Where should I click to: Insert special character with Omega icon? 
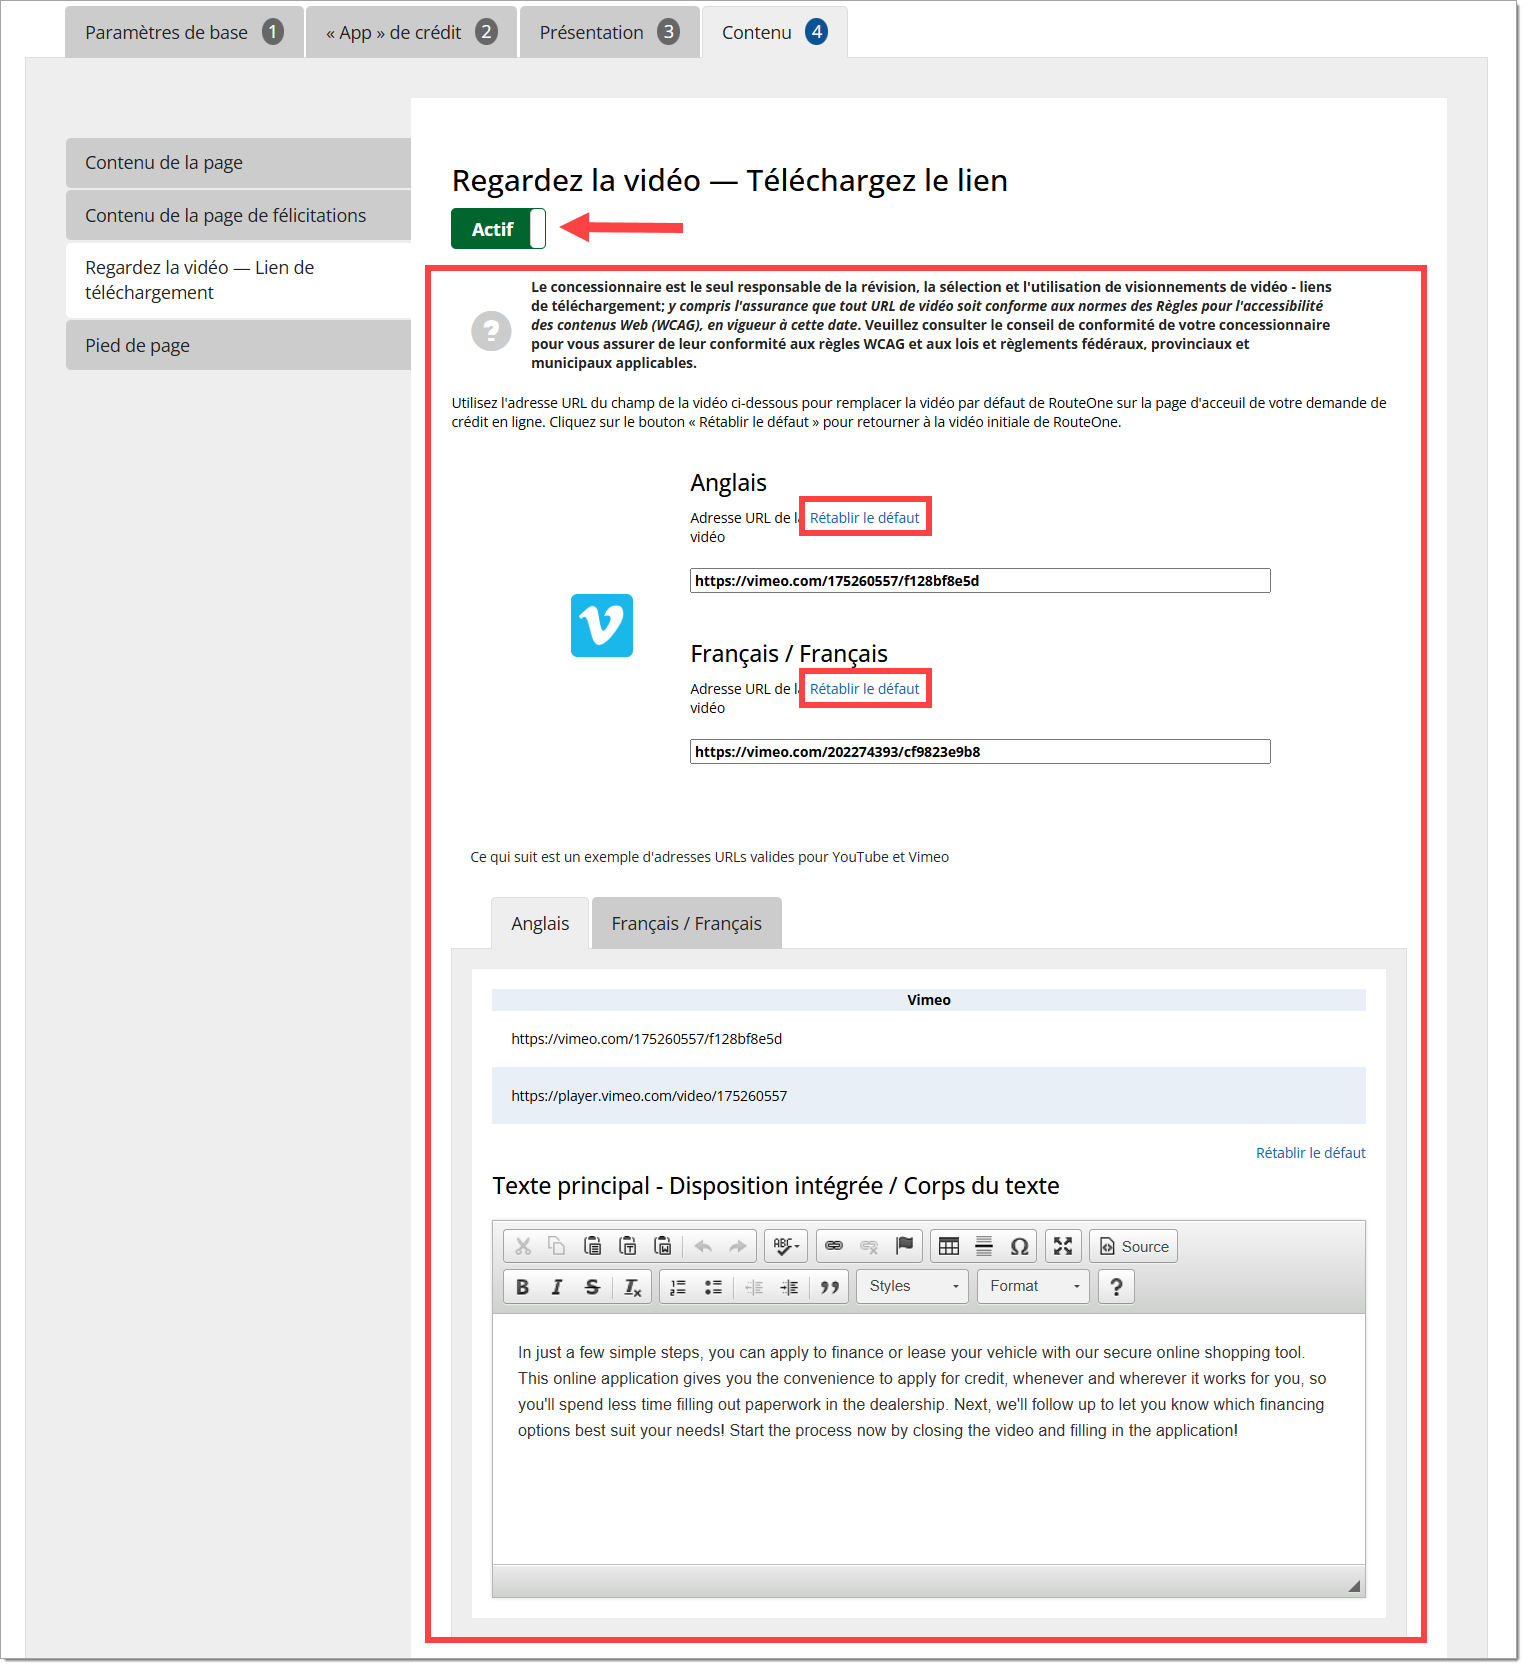1019,1246
